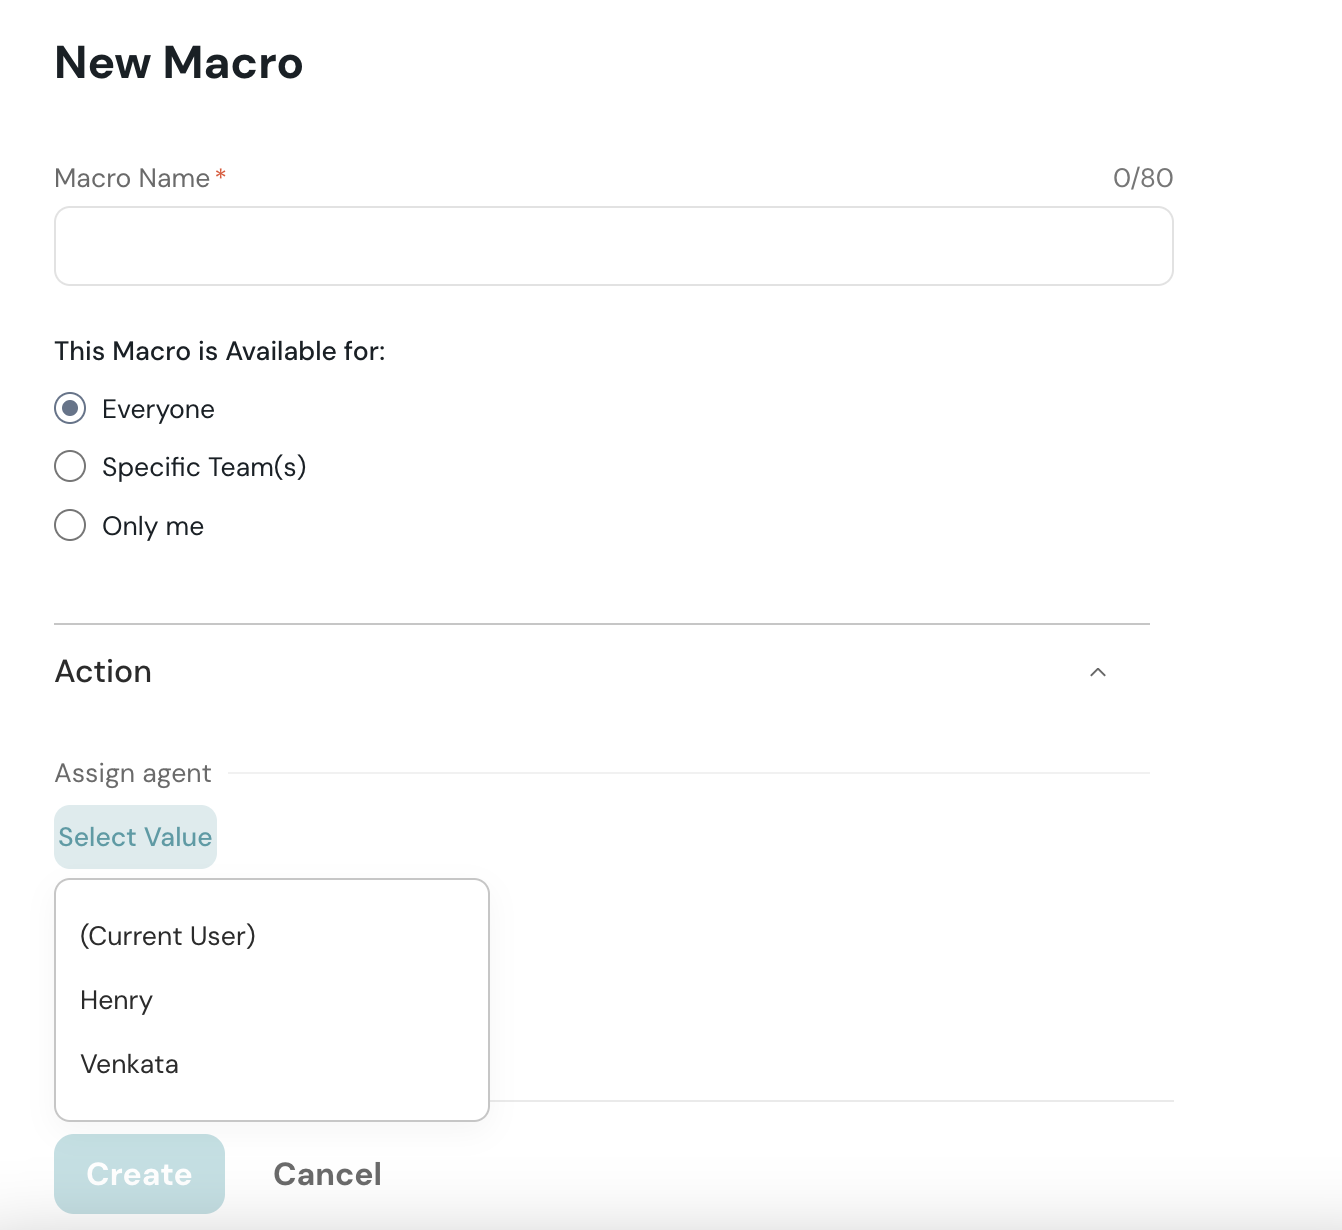This screenshot has width=1342, height=1230.
Task: Select the Everyone radio button
Action: [70, 408]
